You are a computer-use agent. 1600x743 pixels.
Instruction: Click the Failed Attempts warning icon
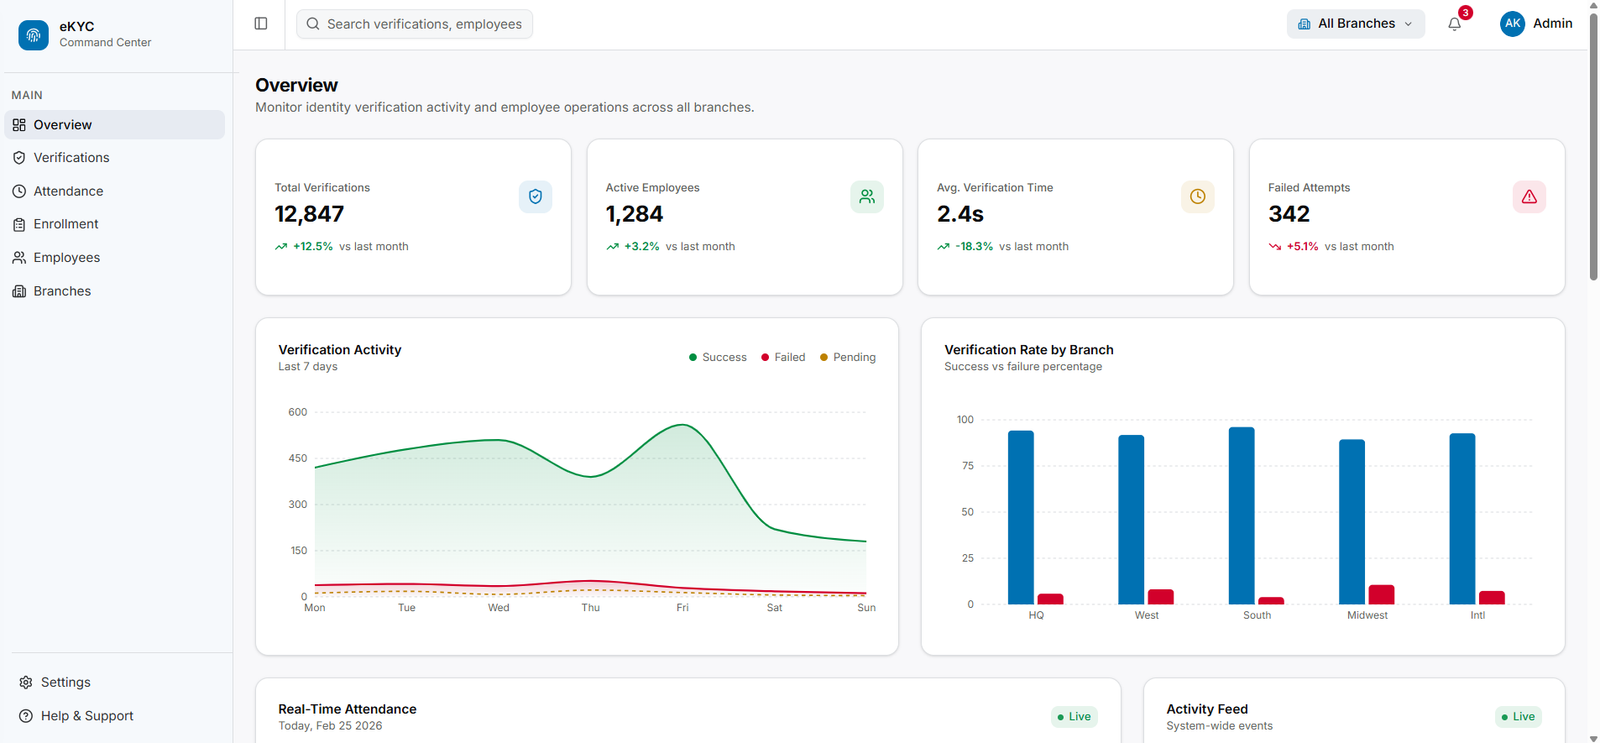(x=1528, y=197)
